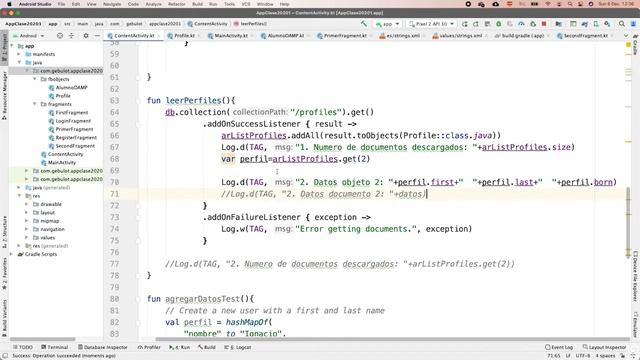Open the Database Inspector tool window
The image size is (640, 360).
(x=102, y=347)
